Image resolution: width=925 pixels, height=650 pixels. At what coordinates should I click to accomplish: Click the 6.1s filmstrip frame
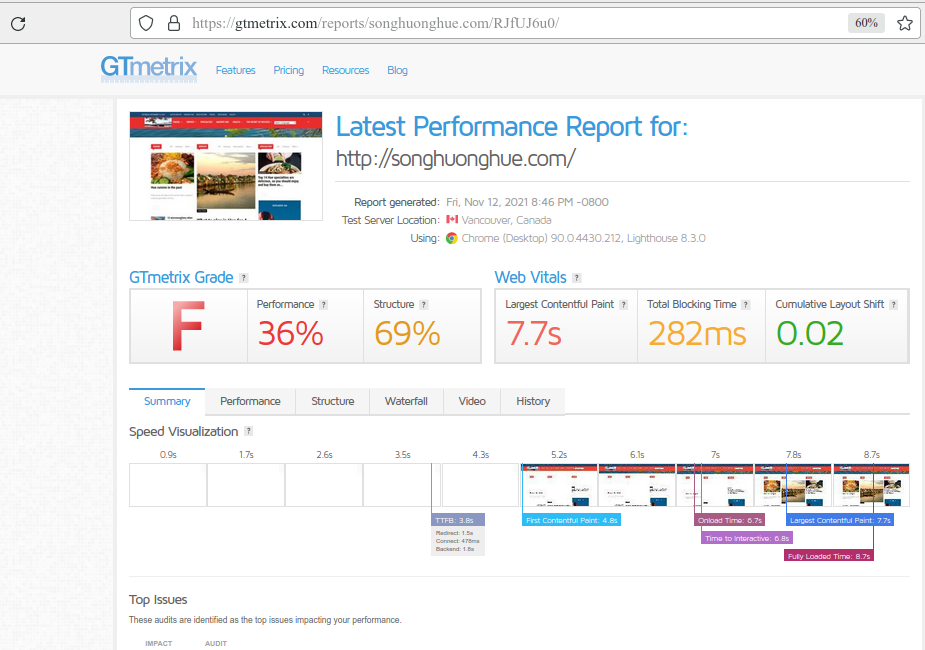click(637, 485)
